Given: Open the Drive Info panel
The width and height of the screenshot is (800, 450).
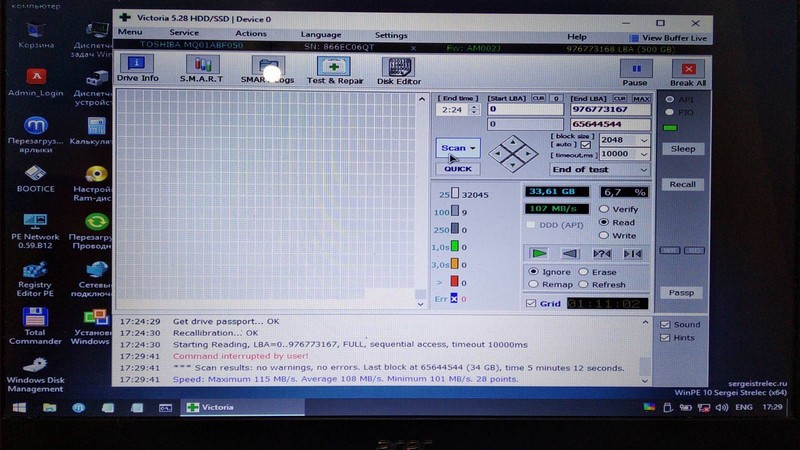Looking at the screenshot, I should [138, 68].
